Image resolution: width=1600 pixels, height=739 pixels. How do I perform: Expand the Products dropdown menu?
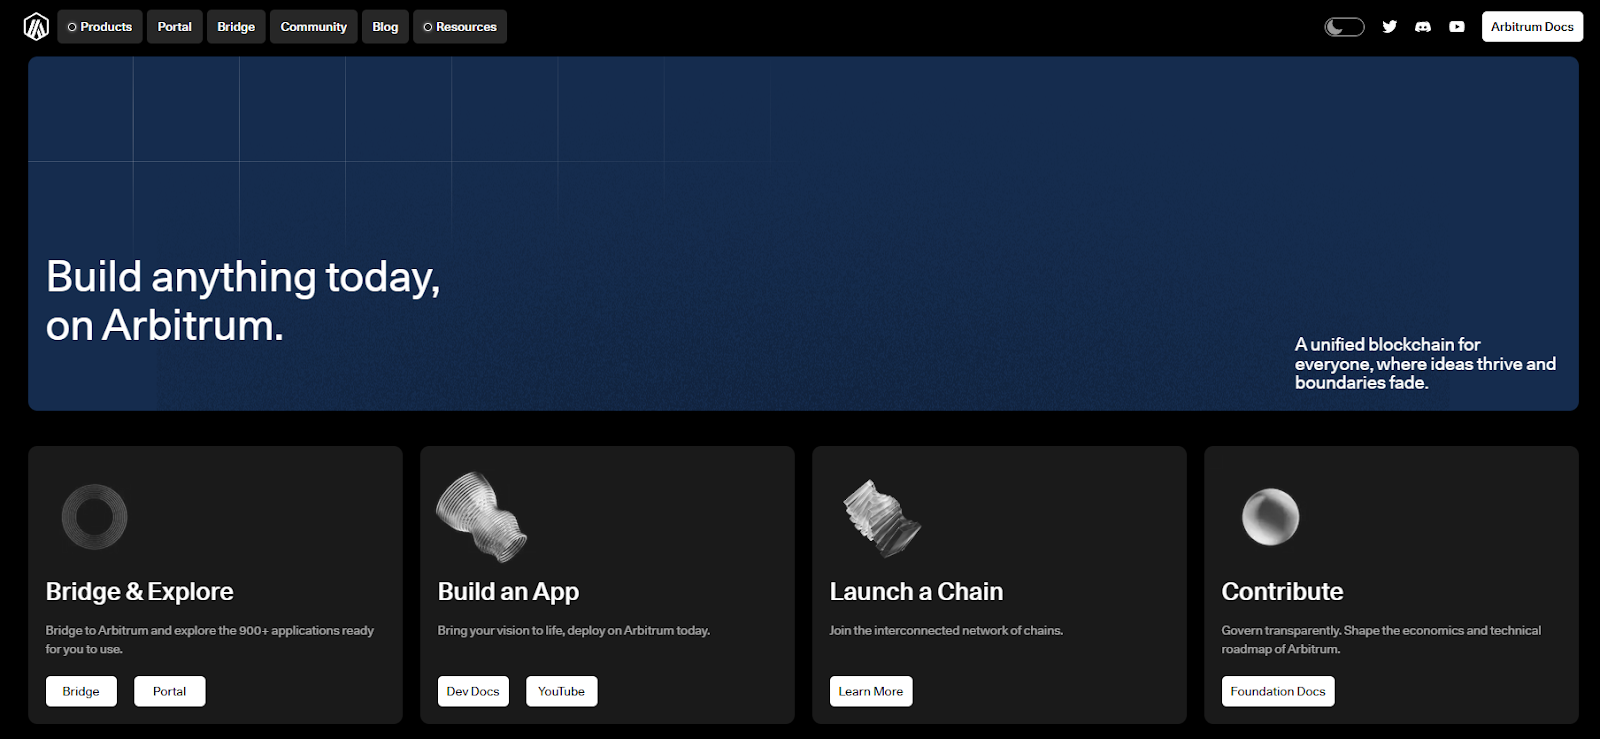[100, 27]
